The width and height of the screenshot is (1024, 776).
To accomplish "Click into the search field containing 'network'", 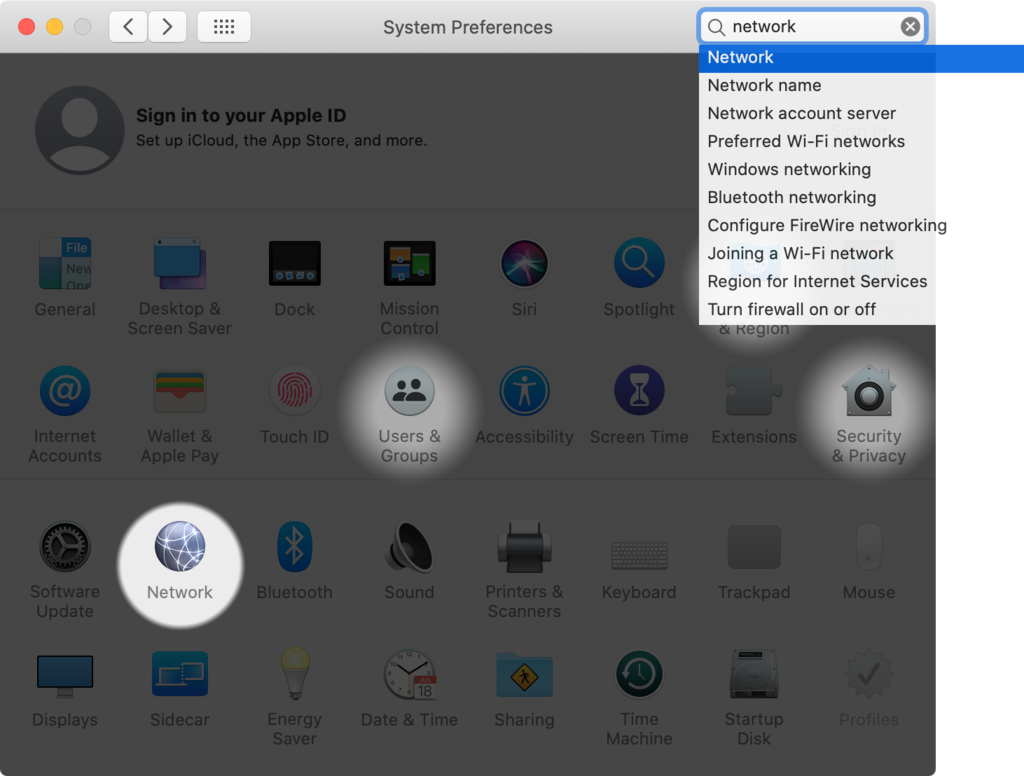I will click(810, 27).
